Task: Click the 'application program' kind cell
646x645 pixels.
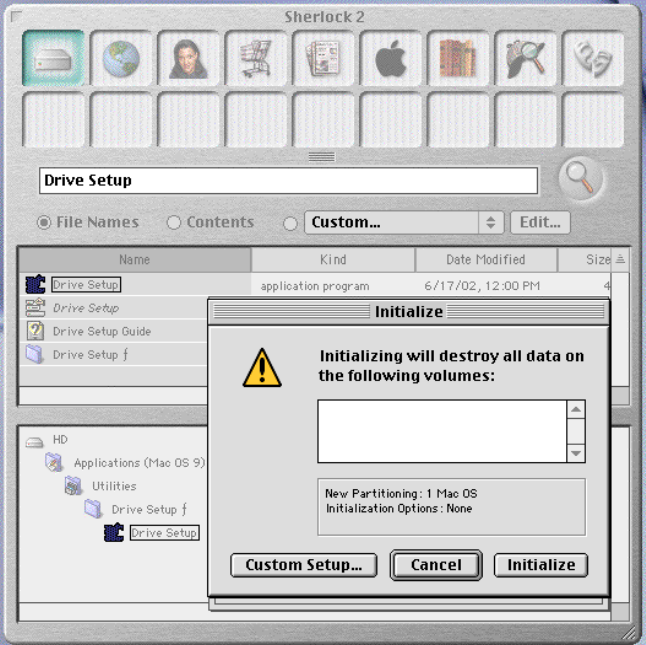Action: click(x=315, y=286)
